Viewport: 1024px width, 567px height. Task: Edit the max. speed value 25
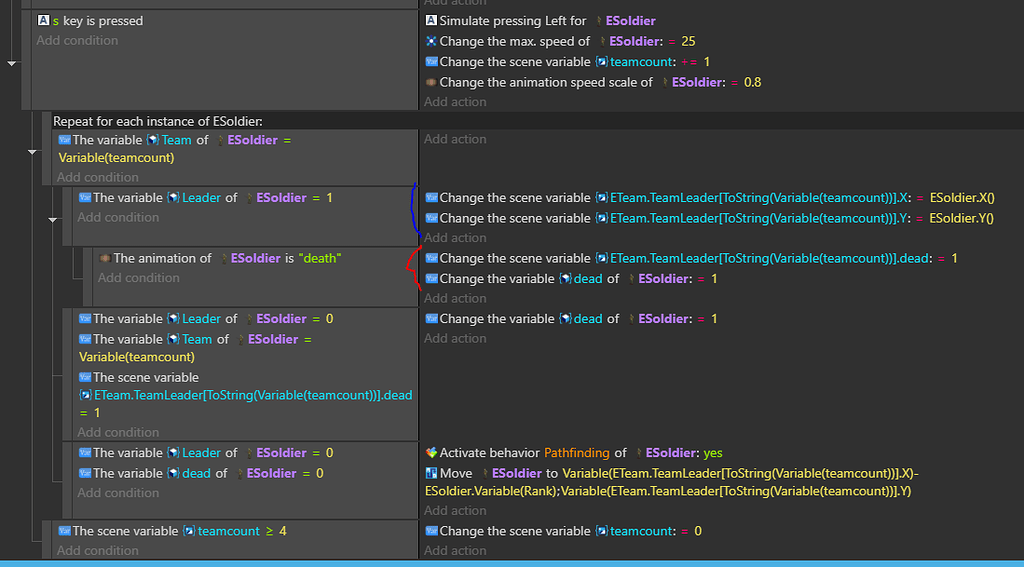(686, 41)
